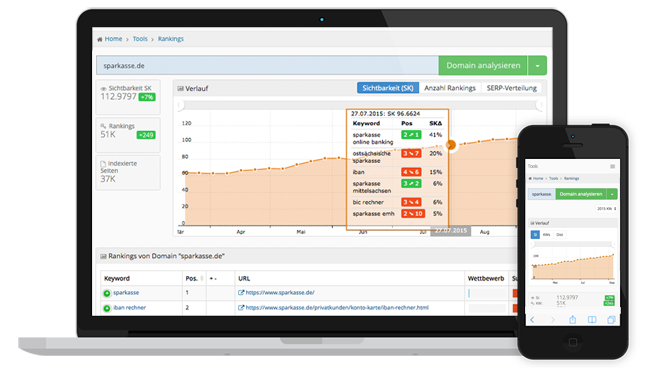Switch to Dist tab on phone
Screen dimensions: 650x368
tap(560, 235)
